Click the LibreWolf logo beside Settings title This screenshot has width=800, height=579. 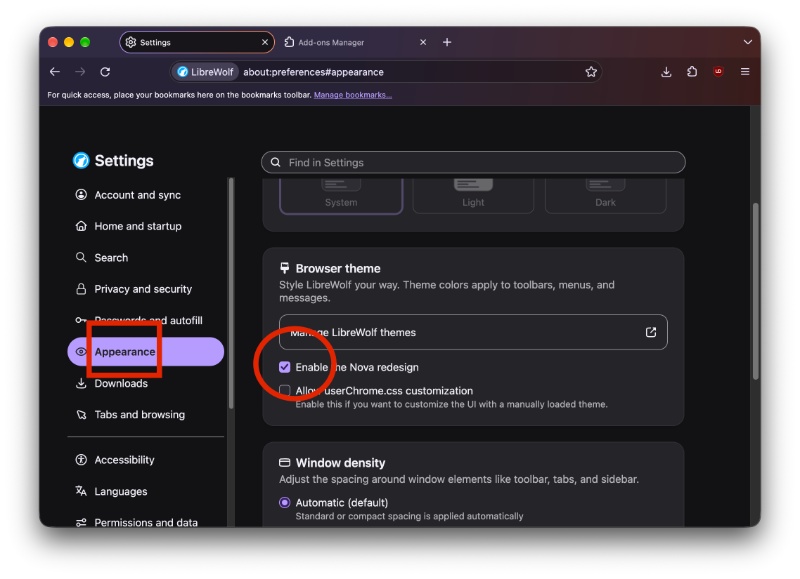[x=81, y=160]
